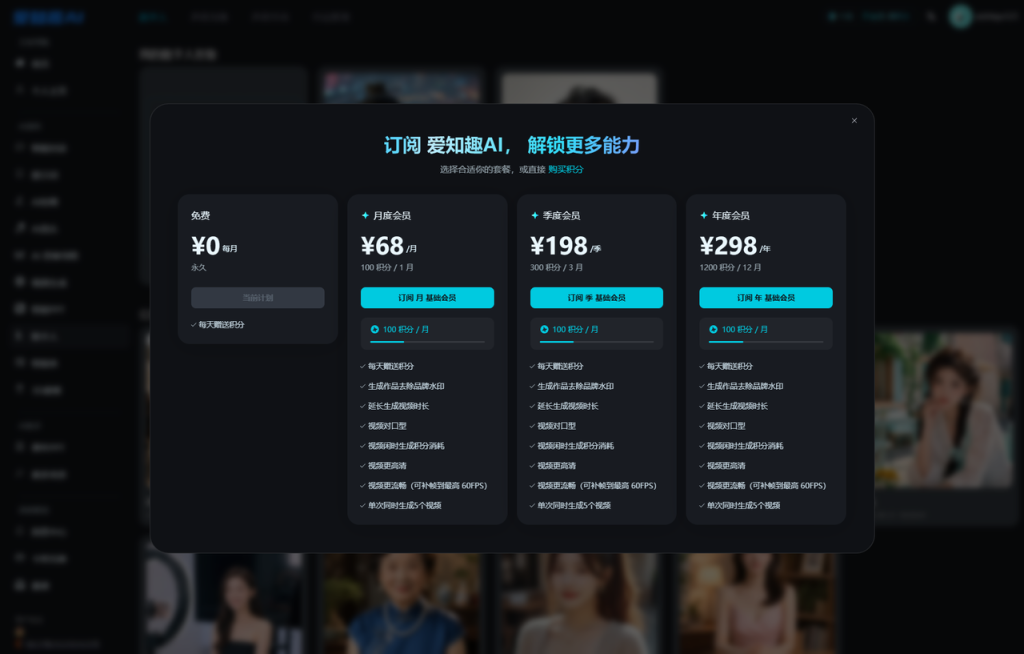Click the 月度会员 heading text
The height and width of the screenshot is (654, 1024).
click(x=392, y=216)
